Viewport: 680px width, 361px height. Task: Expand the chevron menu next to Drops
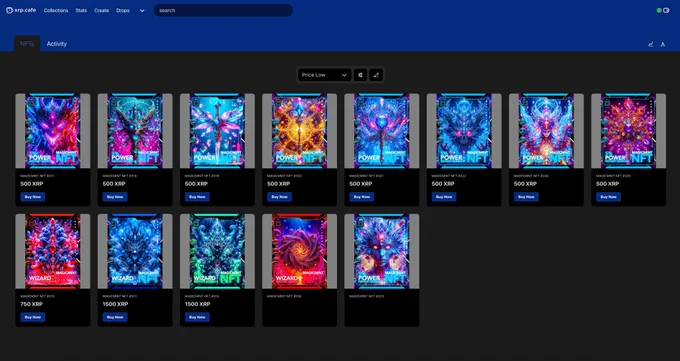[x=142, y=11]
